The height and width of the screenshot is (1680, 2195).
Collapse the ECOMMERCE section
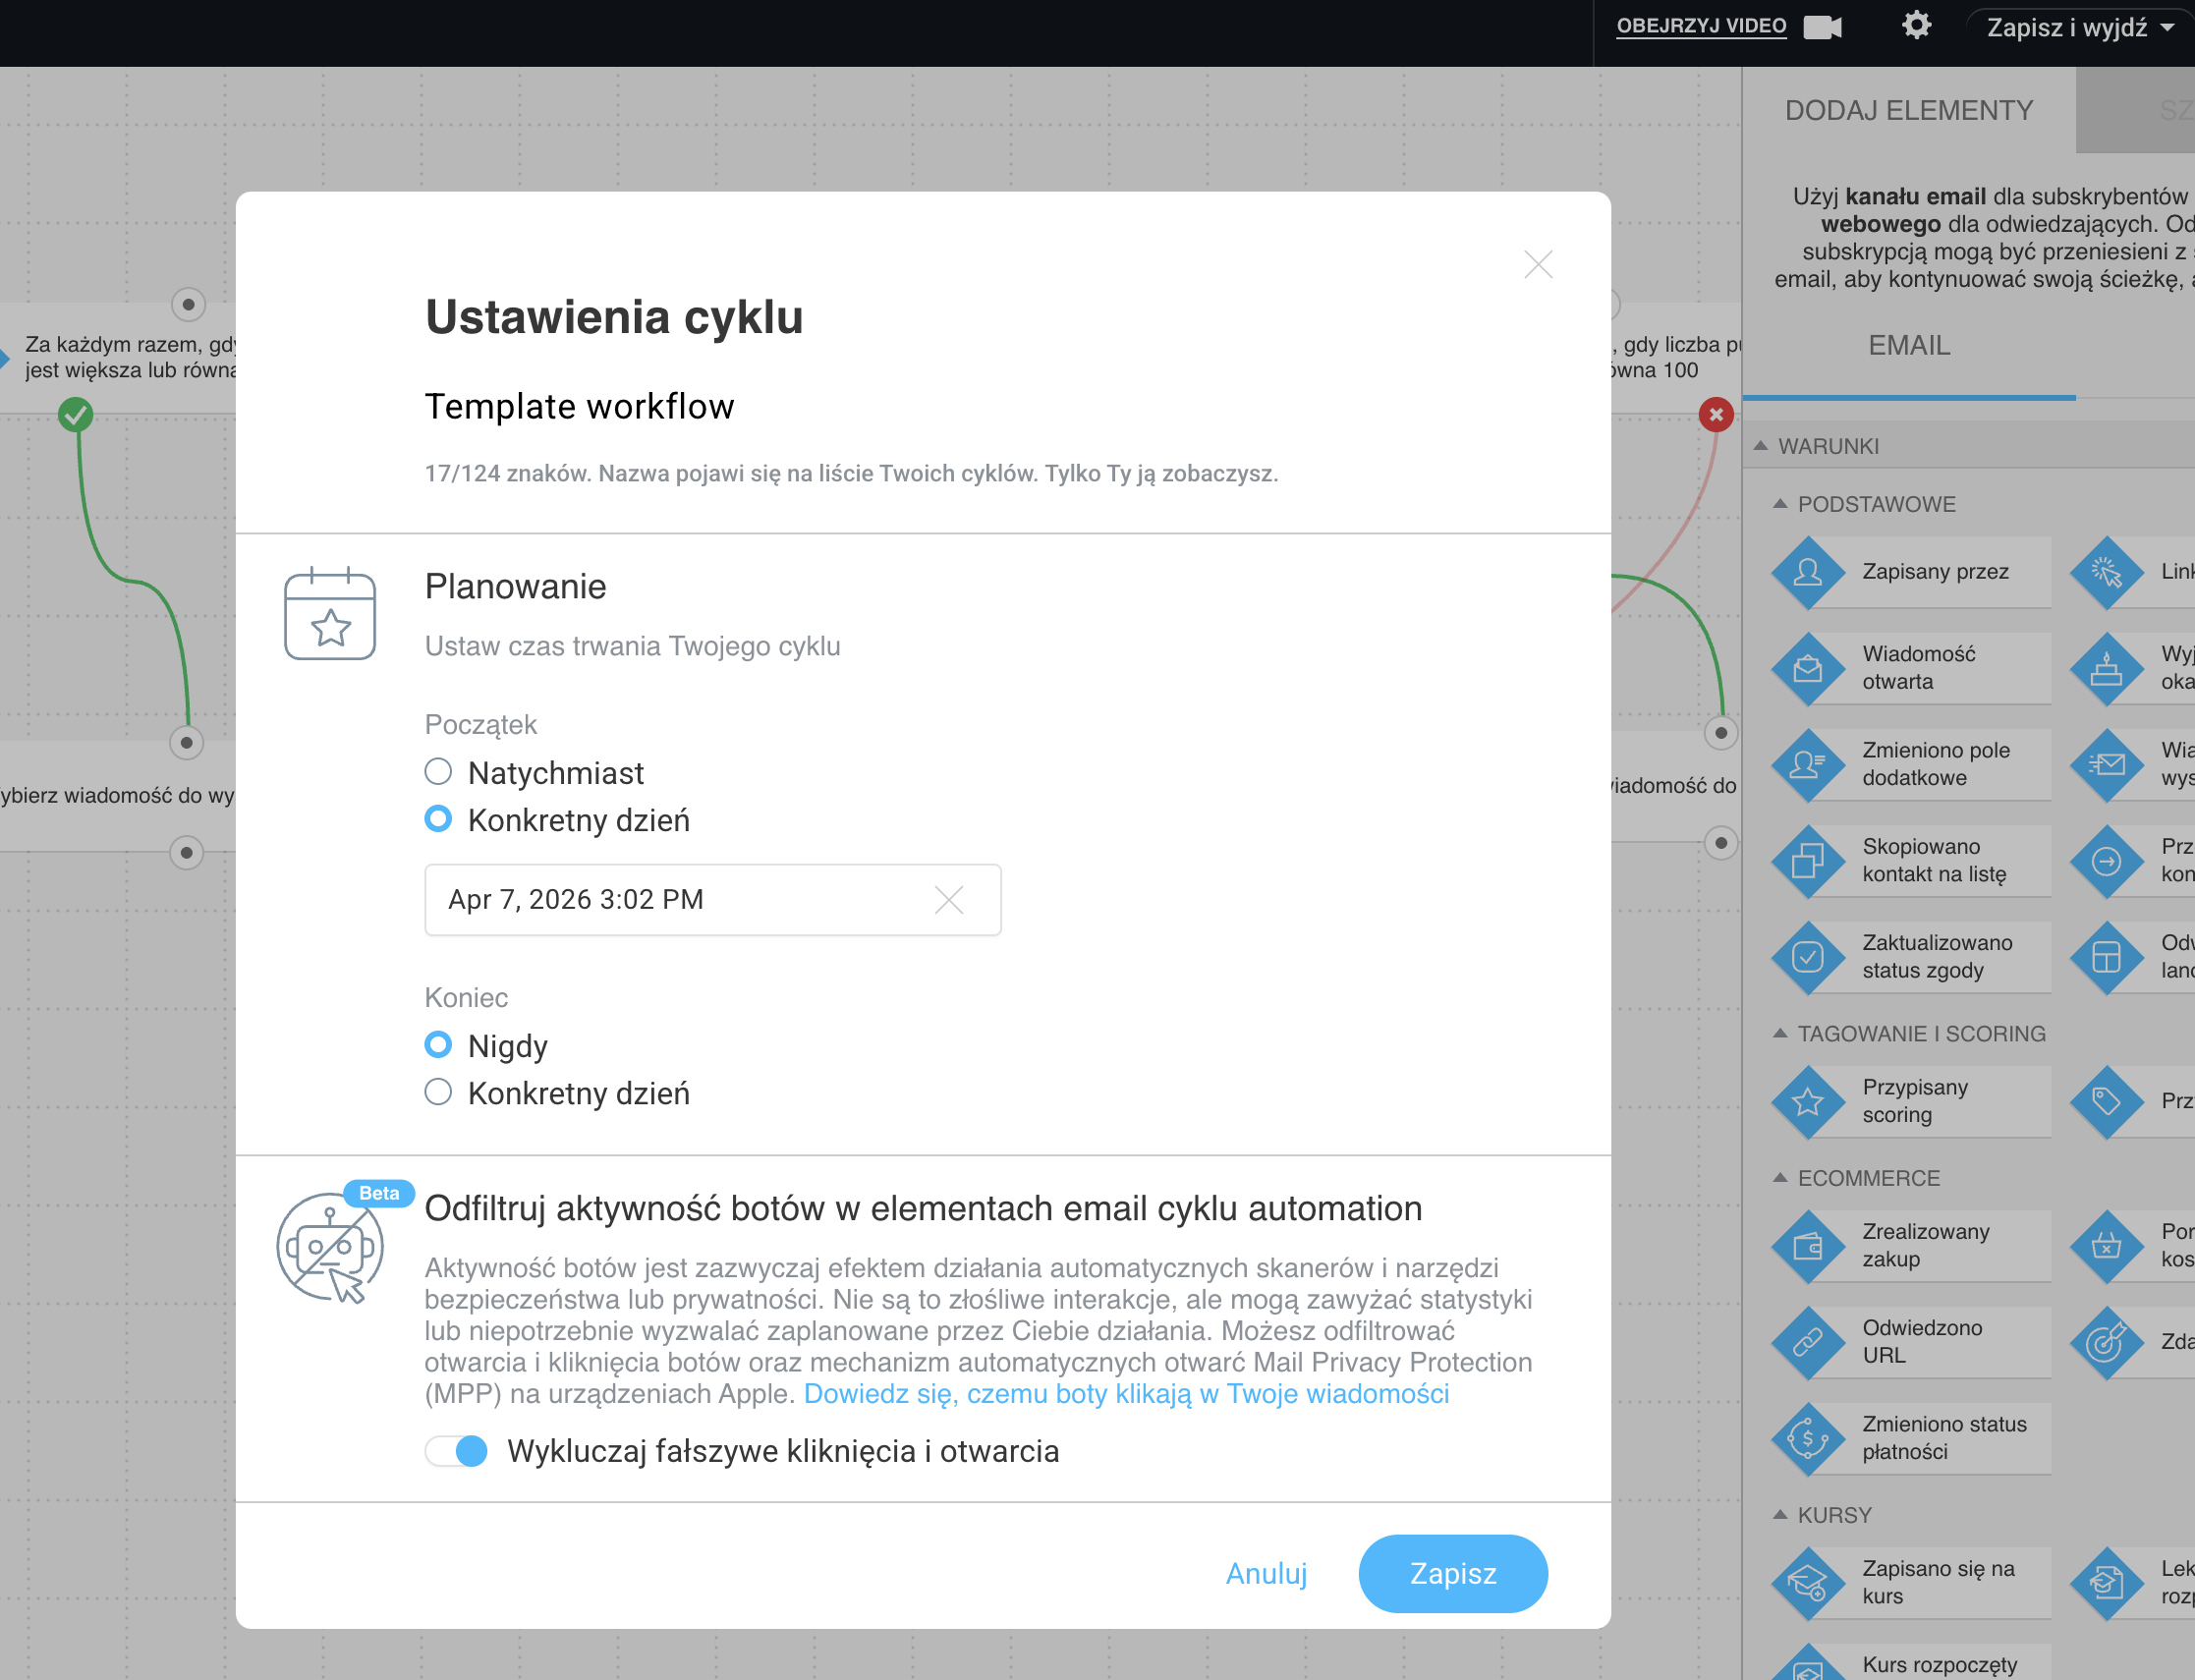coord(1781,1178)
